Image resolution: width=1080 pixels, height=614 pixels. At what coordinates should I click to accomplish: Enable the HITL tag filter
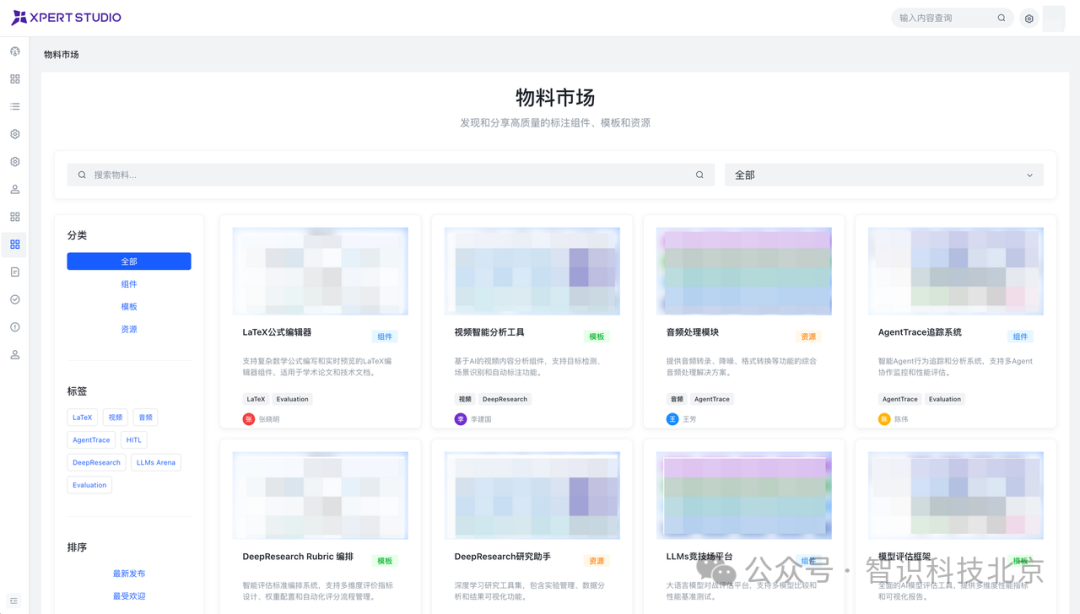pos(133,439)
